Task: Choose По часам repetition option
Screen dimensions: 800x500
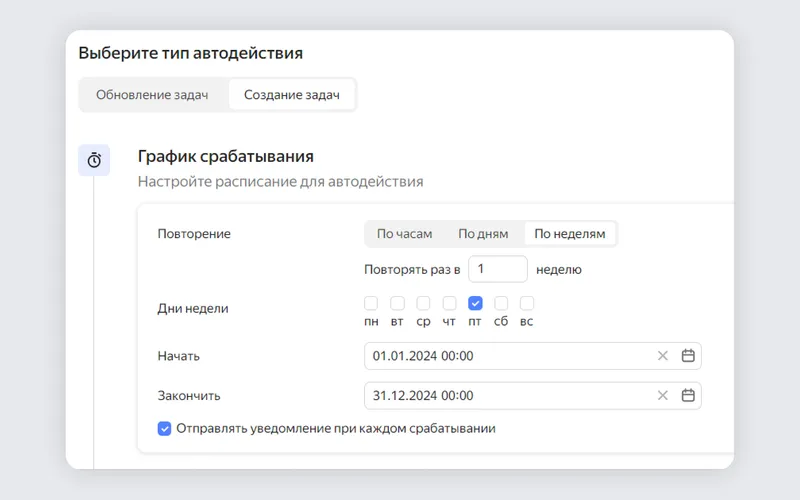Action: click(405, 234)
